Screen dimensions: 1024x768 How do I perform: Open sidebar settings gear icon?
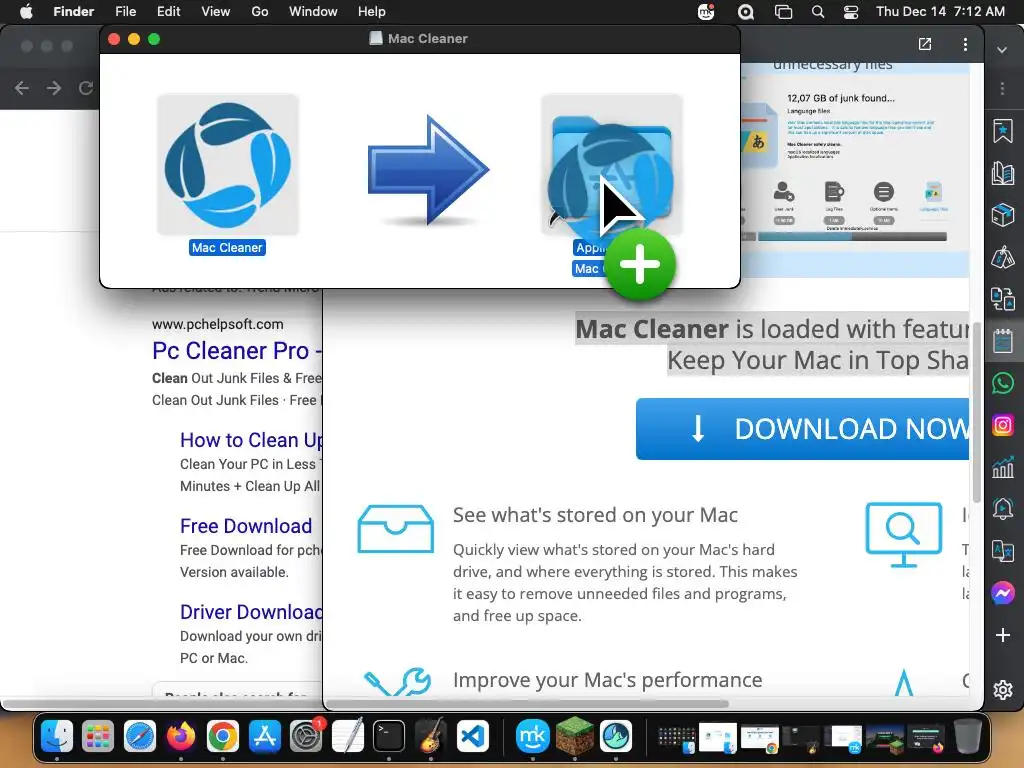(1002, 690)
